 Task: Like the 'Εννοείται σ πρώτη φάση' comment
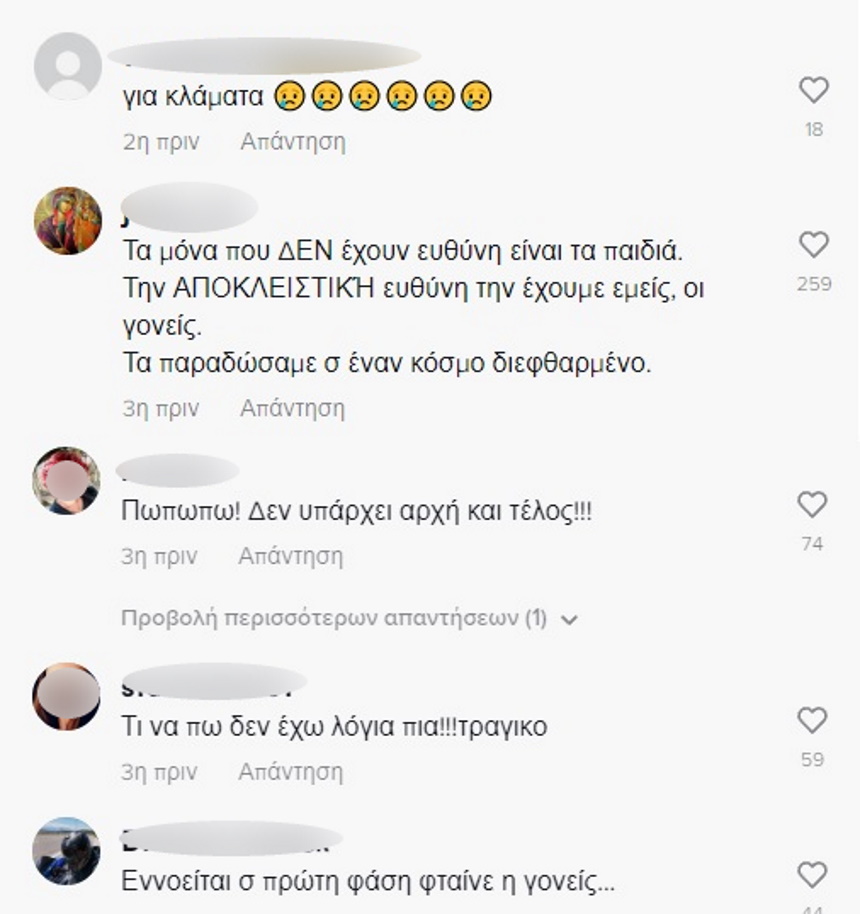(x=812, y=875)
